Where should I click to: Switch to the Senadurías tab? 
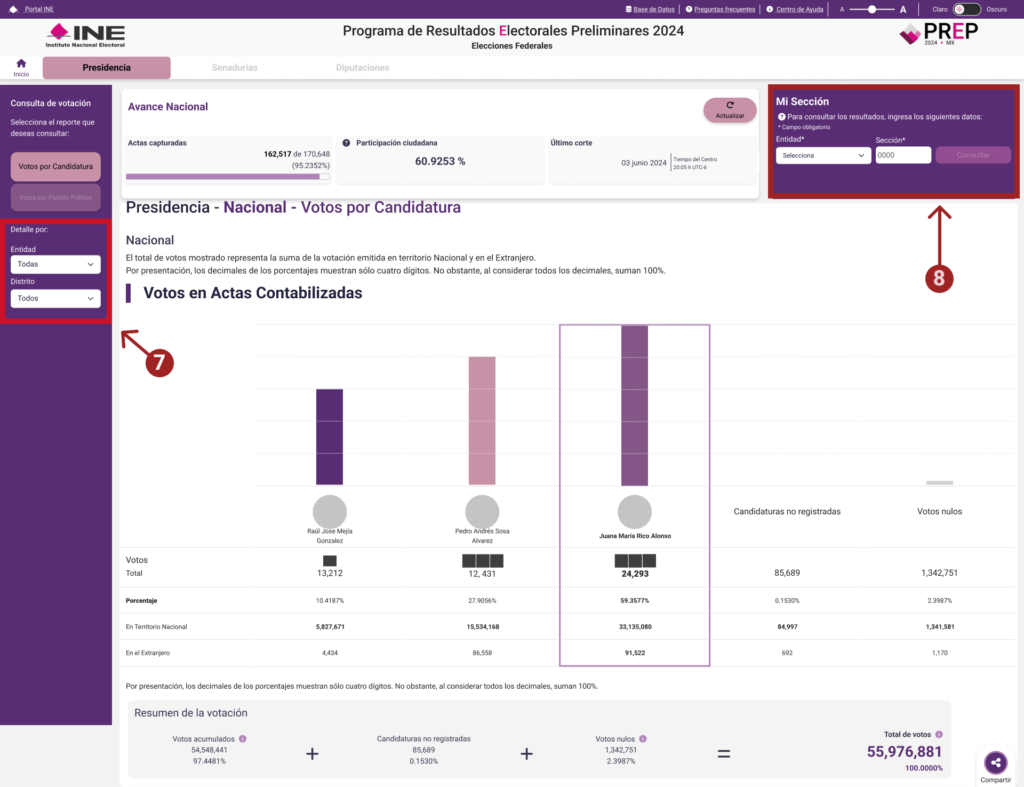point(234,68)
